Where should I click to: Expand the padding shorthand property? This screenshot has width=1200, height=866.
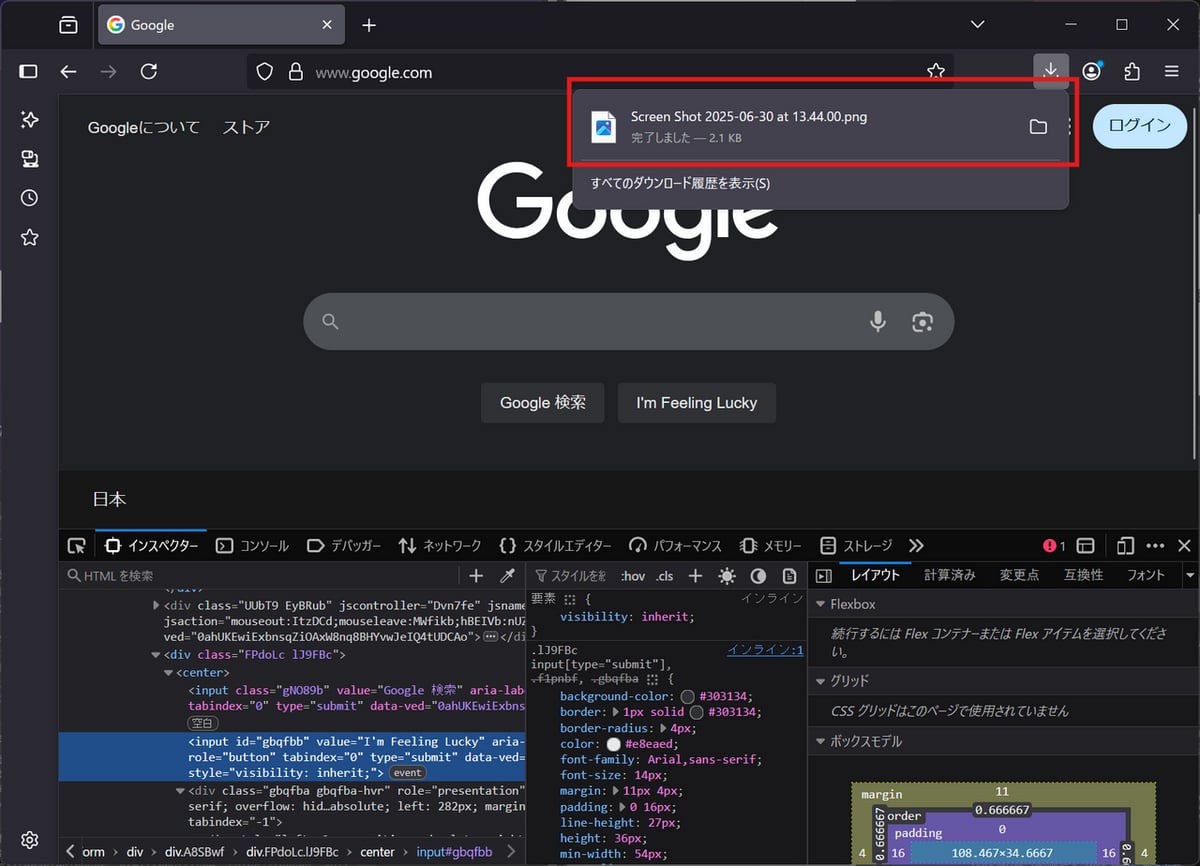point(623,807)
